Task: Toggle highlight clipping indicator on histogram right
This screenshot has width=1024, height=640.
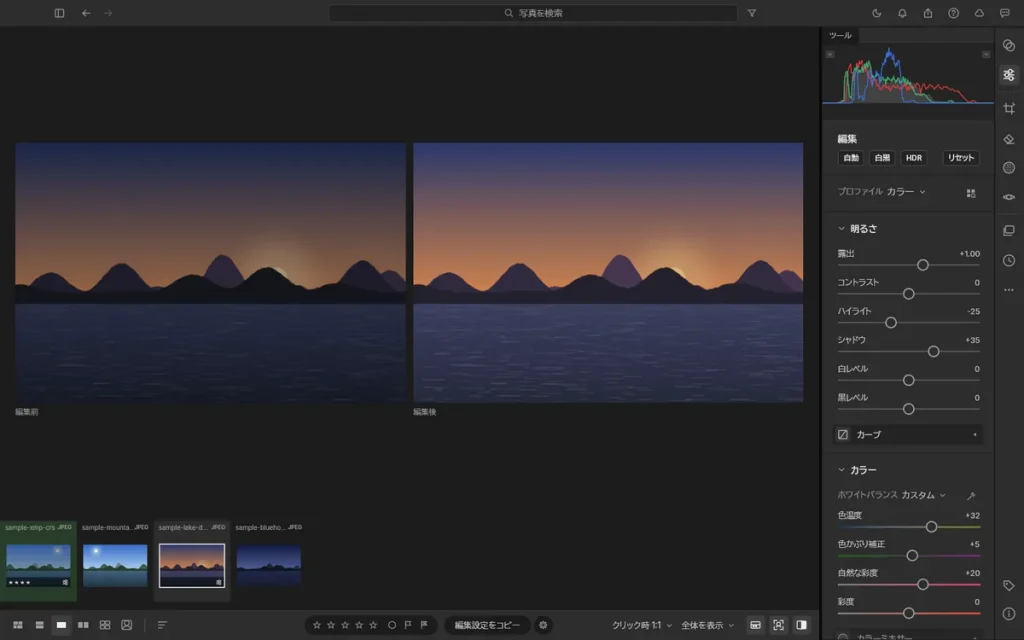Action: pos(985,55)
